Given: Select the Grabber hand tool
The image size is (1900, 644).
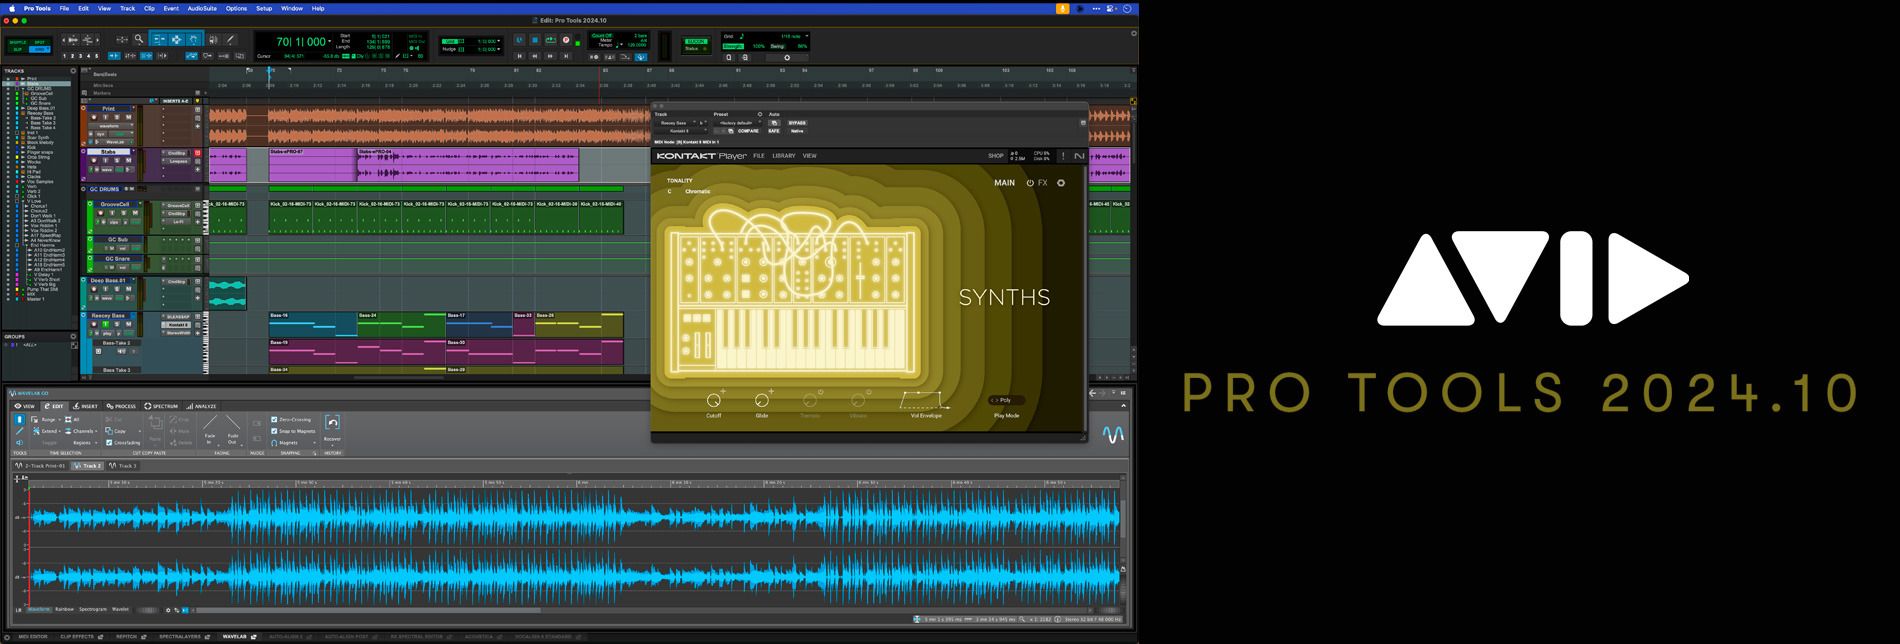Looking at the screenshot, I should pyautogui.click(x=194, y=39).
